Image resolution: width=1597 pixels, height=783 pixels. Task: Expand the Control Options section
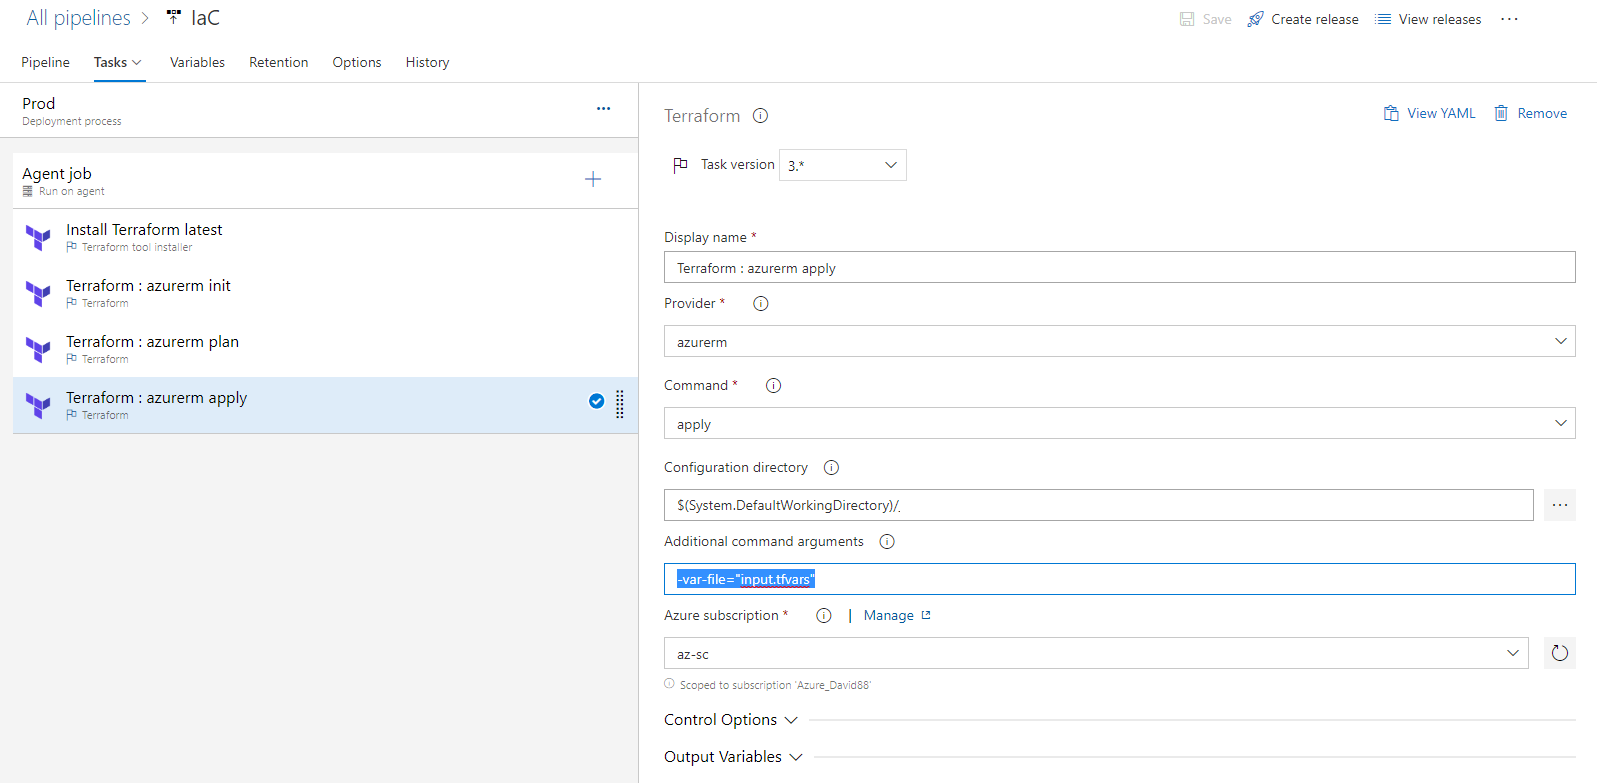[731, 720]
